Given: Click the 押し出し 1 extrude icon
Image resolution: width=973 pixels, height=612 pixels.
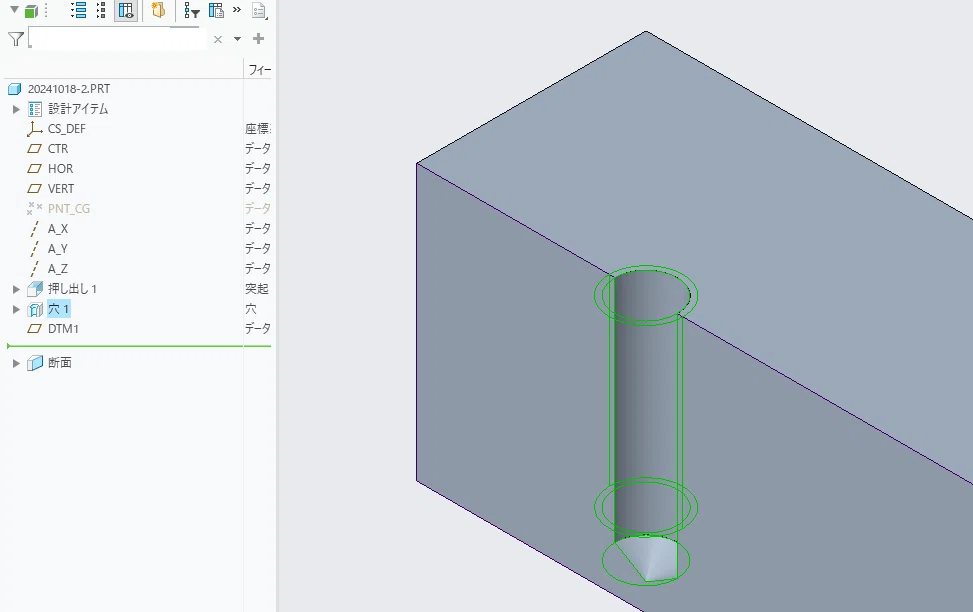Looking at the screenshot, I should tap(35, 289).
